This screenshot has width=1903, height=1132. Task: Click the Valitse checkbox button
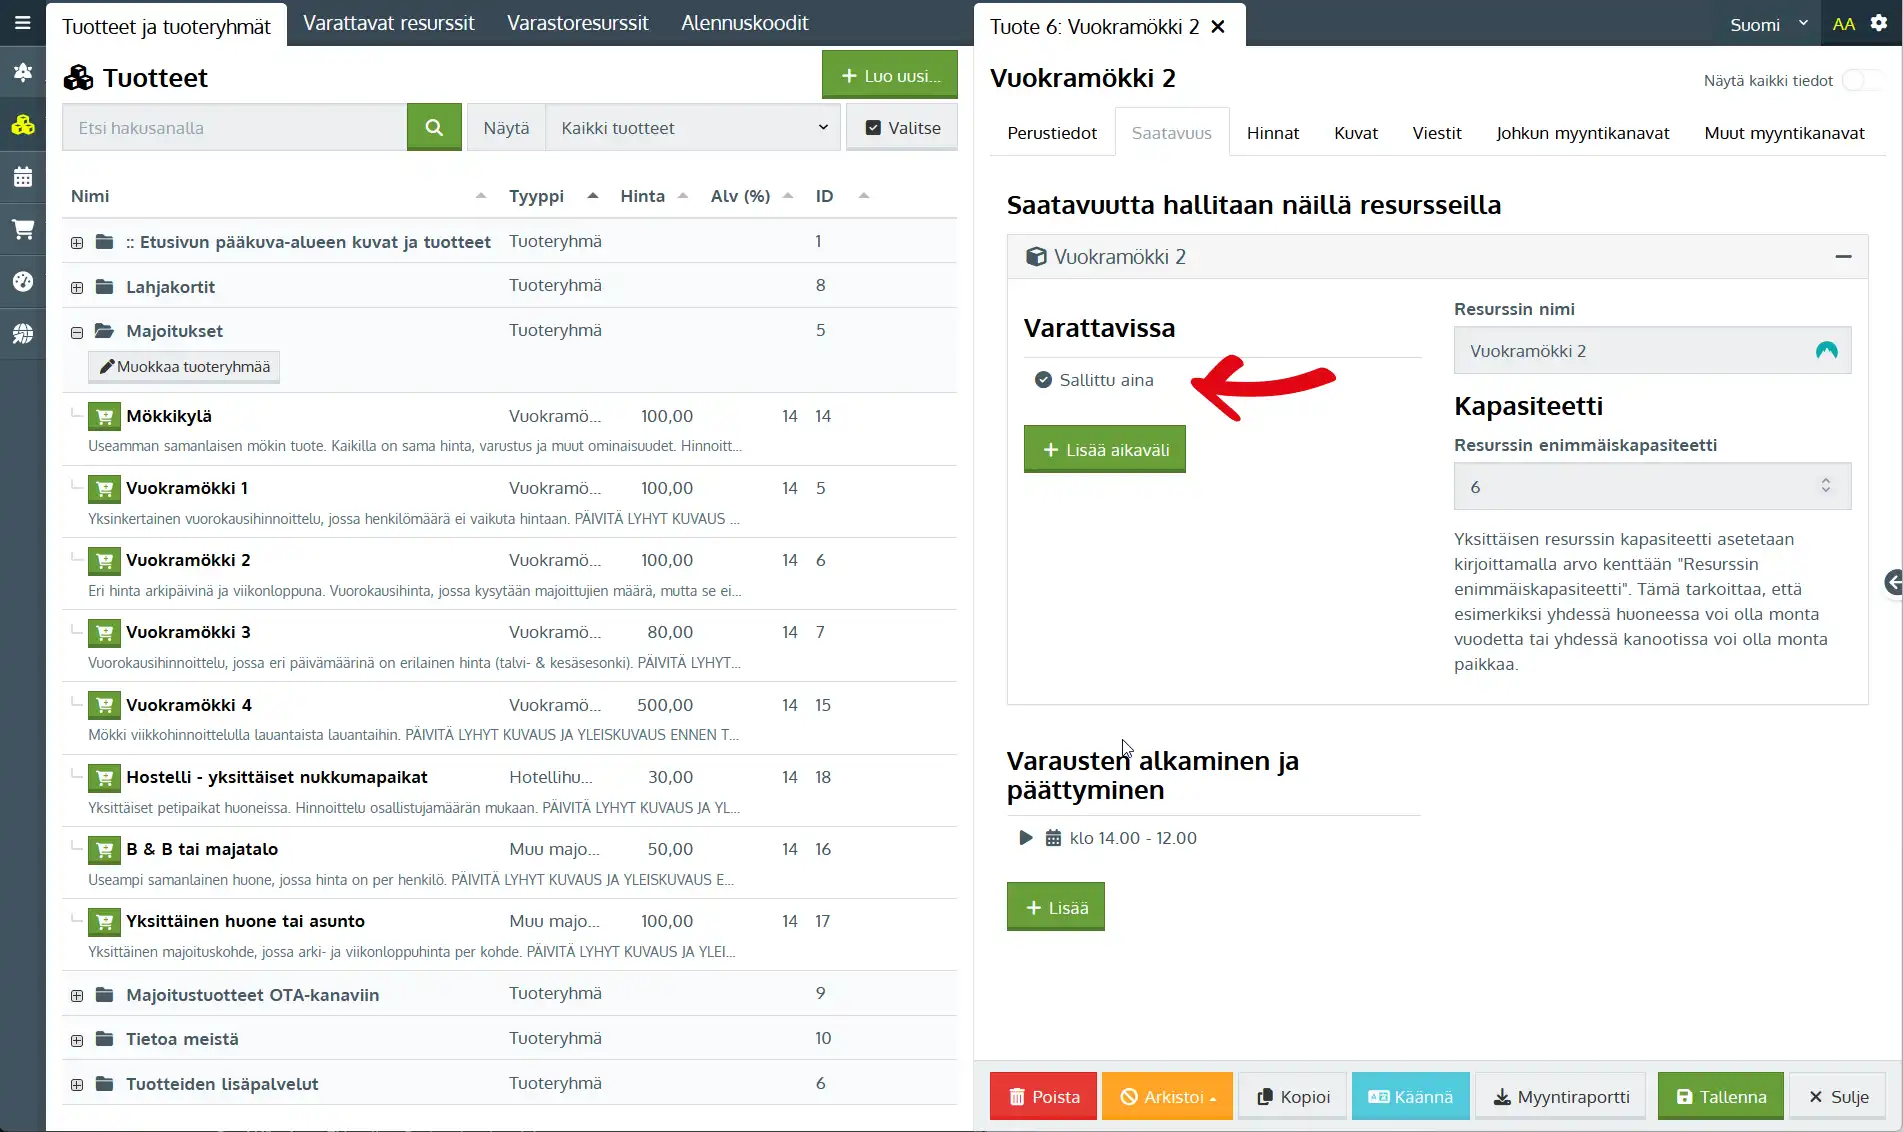(x=902, y=128)
